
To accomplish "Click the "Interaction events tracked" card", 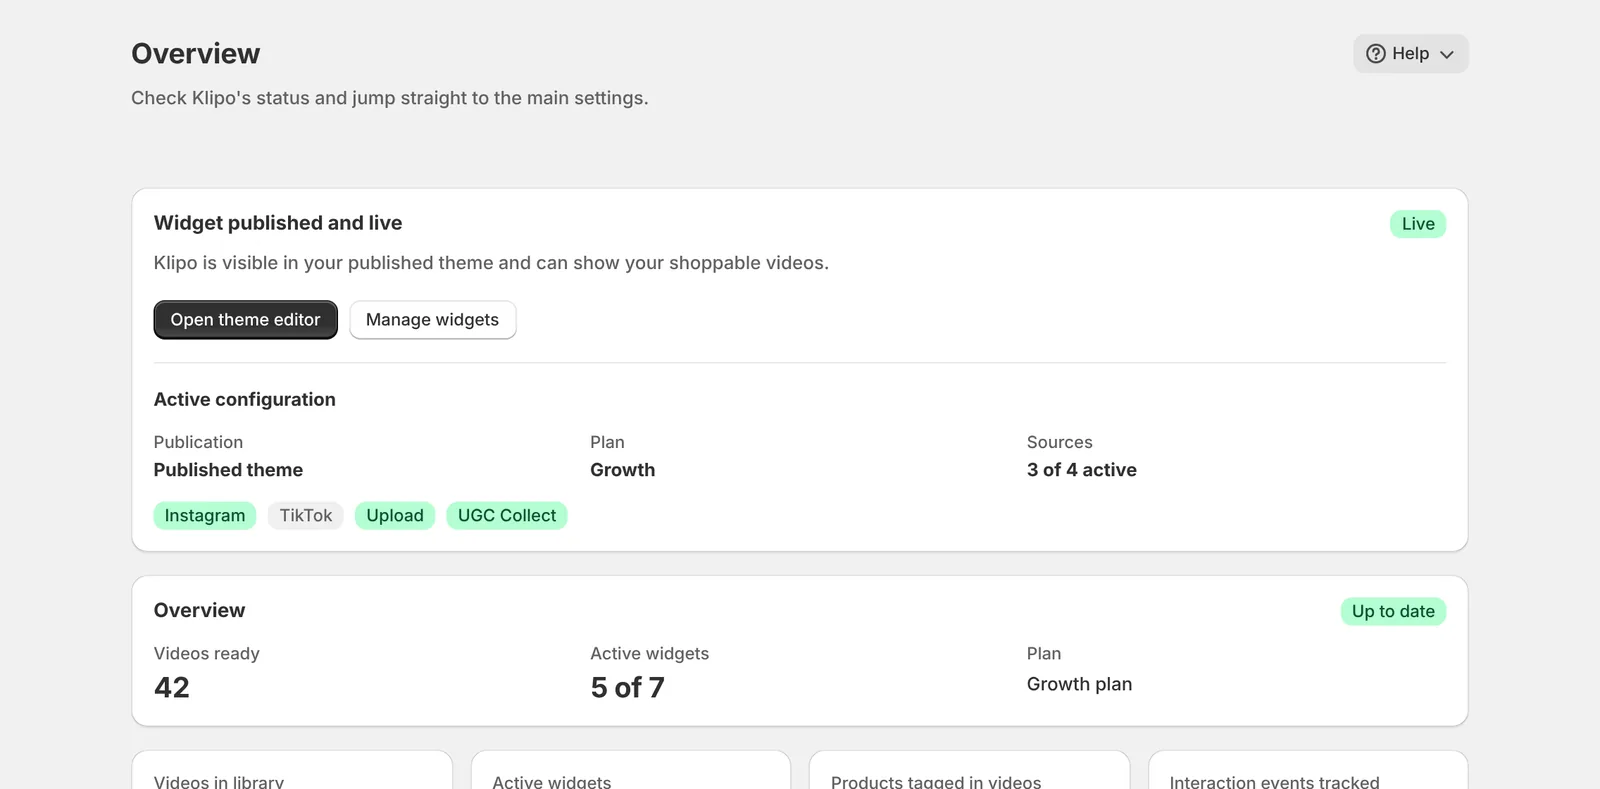I will (x=1308, y=770).
